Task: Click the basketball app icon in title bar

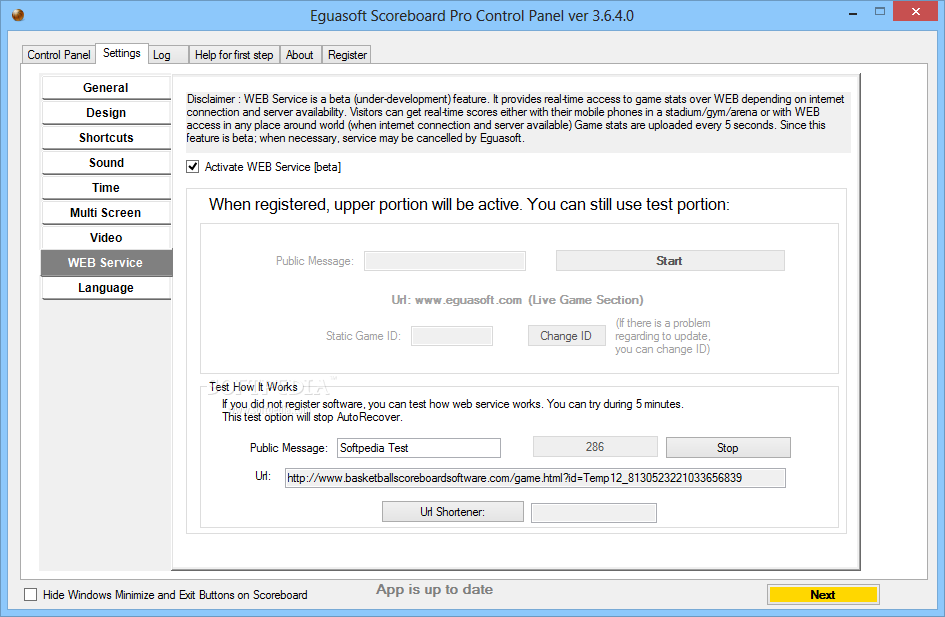Action: [x=18, y=15]
